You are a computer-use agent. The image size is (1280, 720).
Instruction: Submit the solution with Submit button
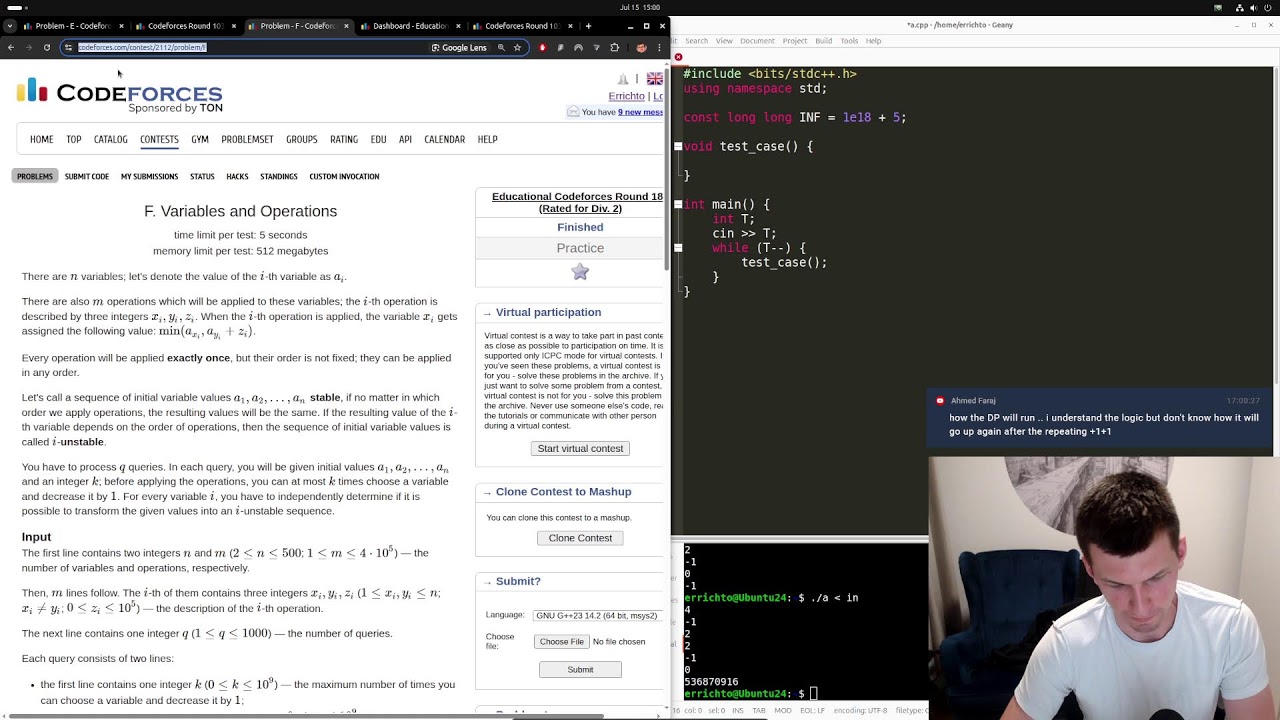point(580,670)
